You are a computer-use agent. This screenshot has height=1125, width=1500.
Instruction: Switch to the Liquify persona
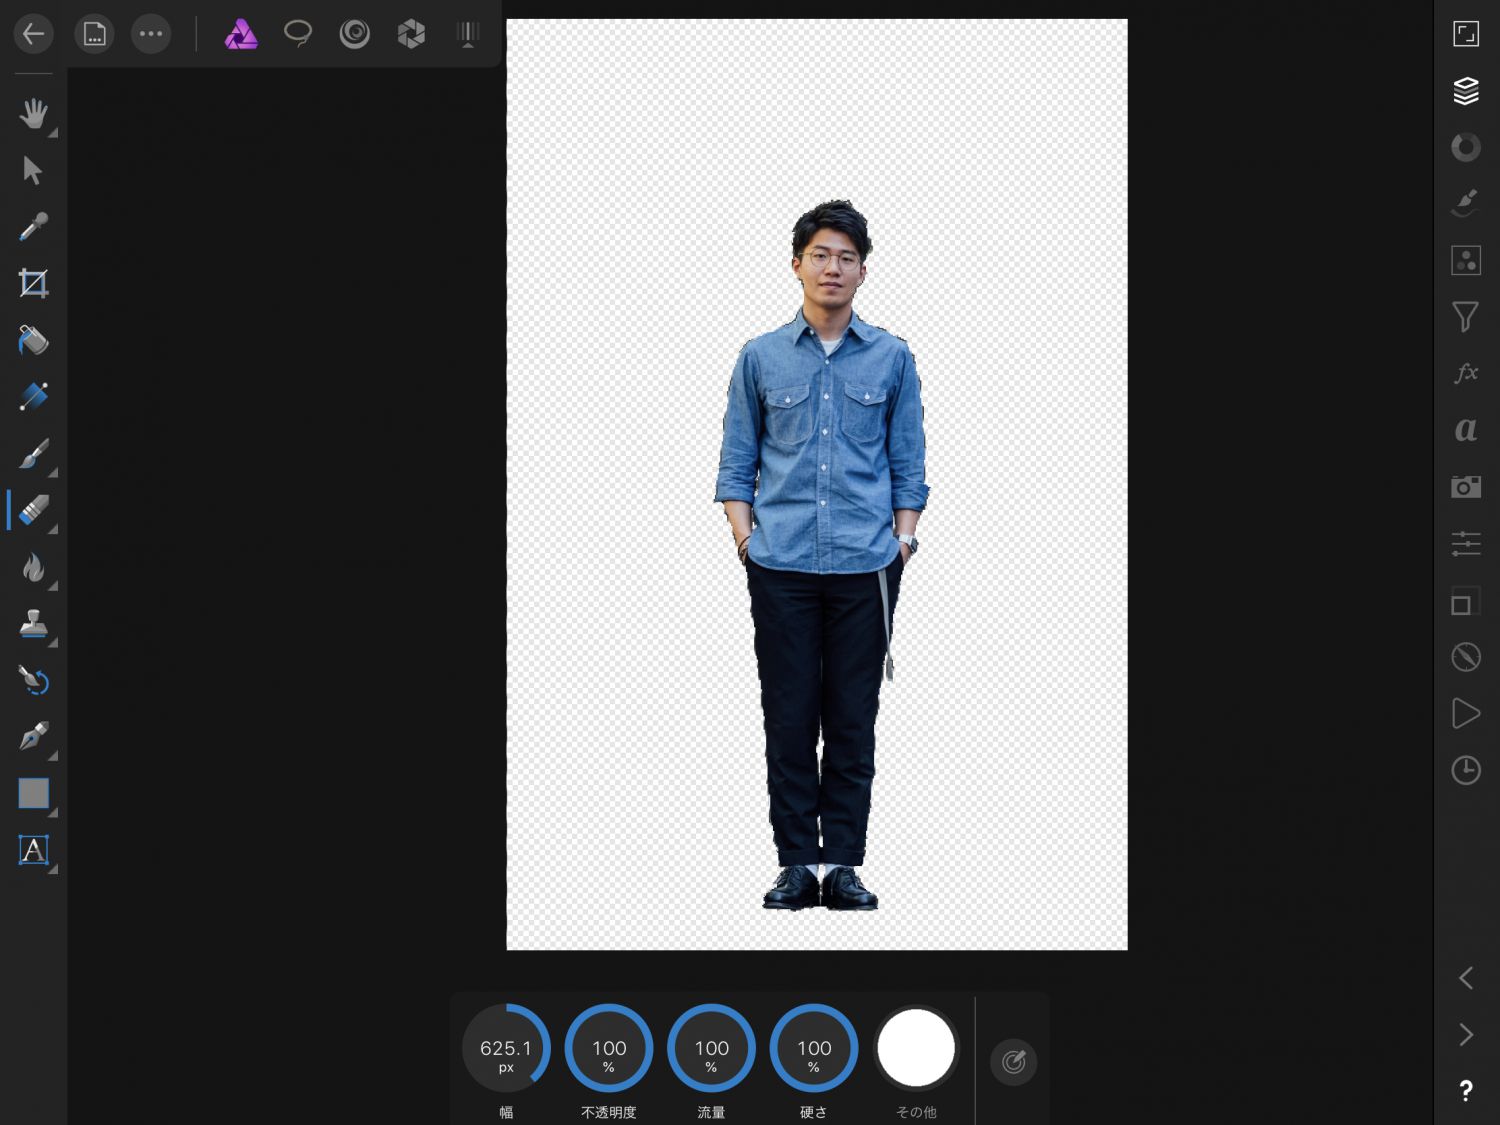click(354, 34)
